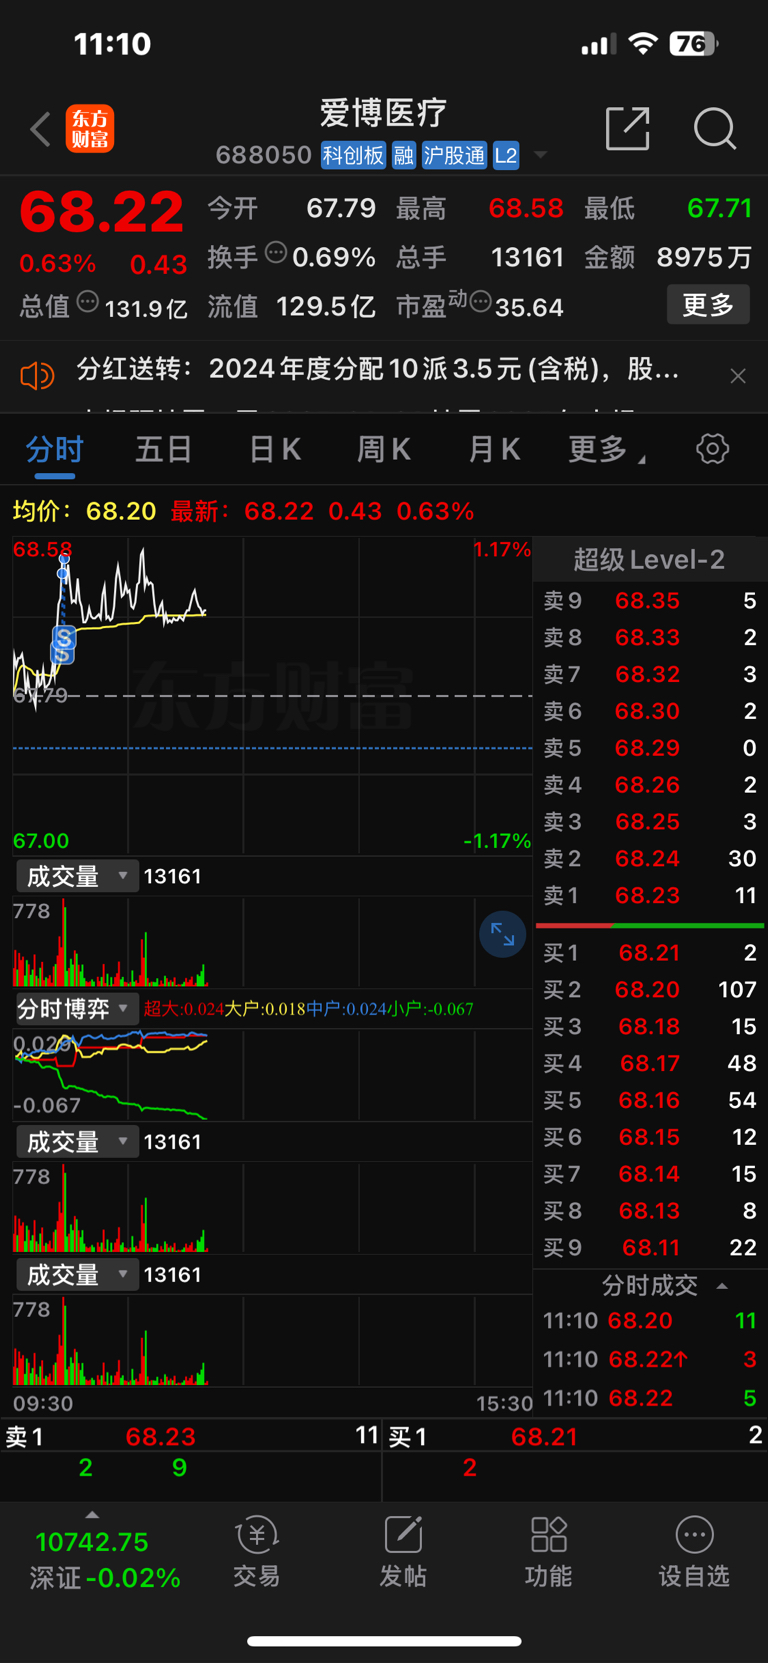Open the 分红送转 announcement text

point(378,370)
